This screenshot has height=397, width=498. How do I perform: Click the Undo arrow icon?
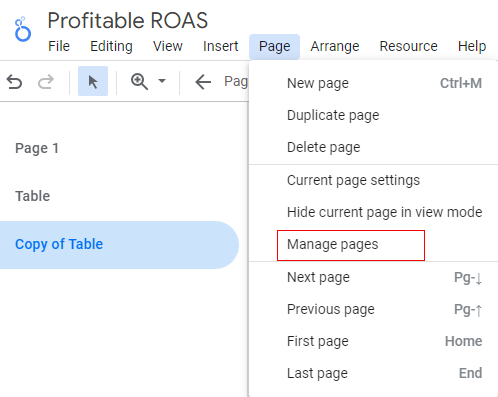pyautogui.click(x=14, y=81)
